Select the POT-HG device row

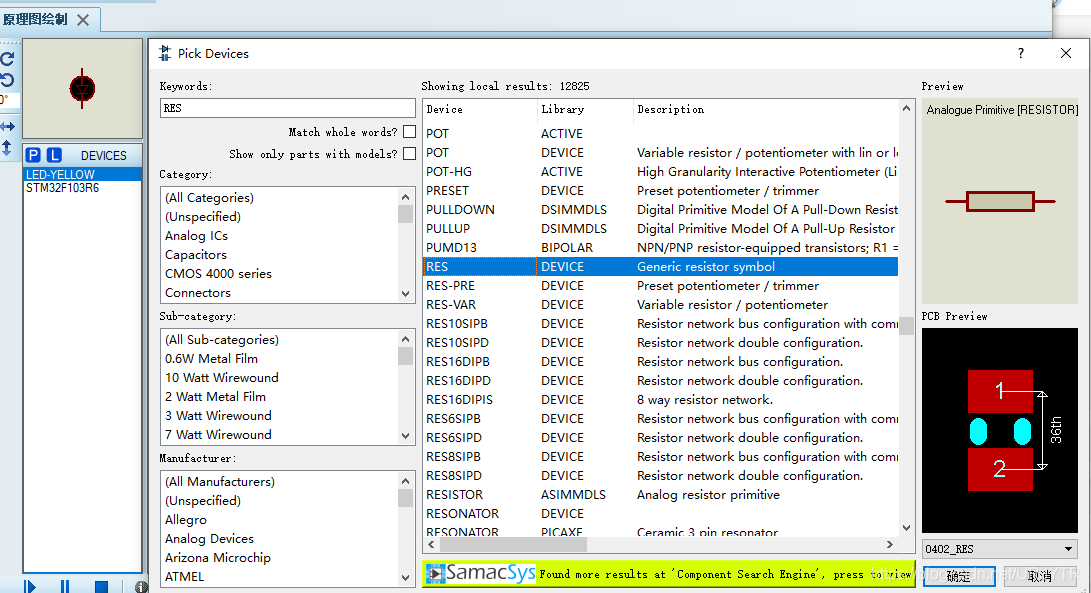(x=660, y=171)
